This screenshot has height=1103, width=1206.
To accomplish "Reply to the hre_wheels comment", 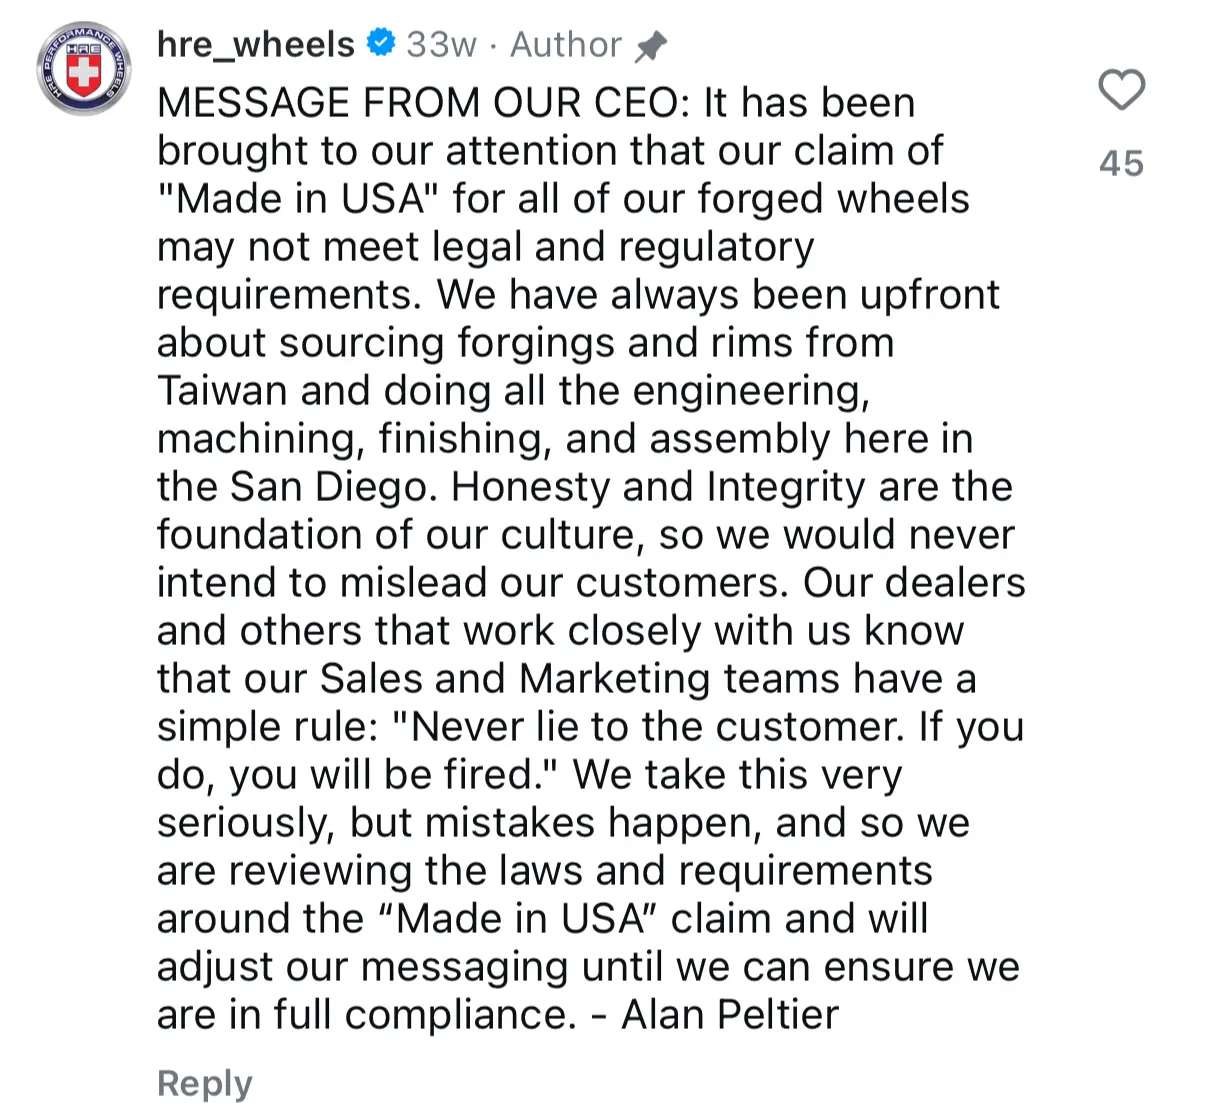I will [x=205, y=1083].
